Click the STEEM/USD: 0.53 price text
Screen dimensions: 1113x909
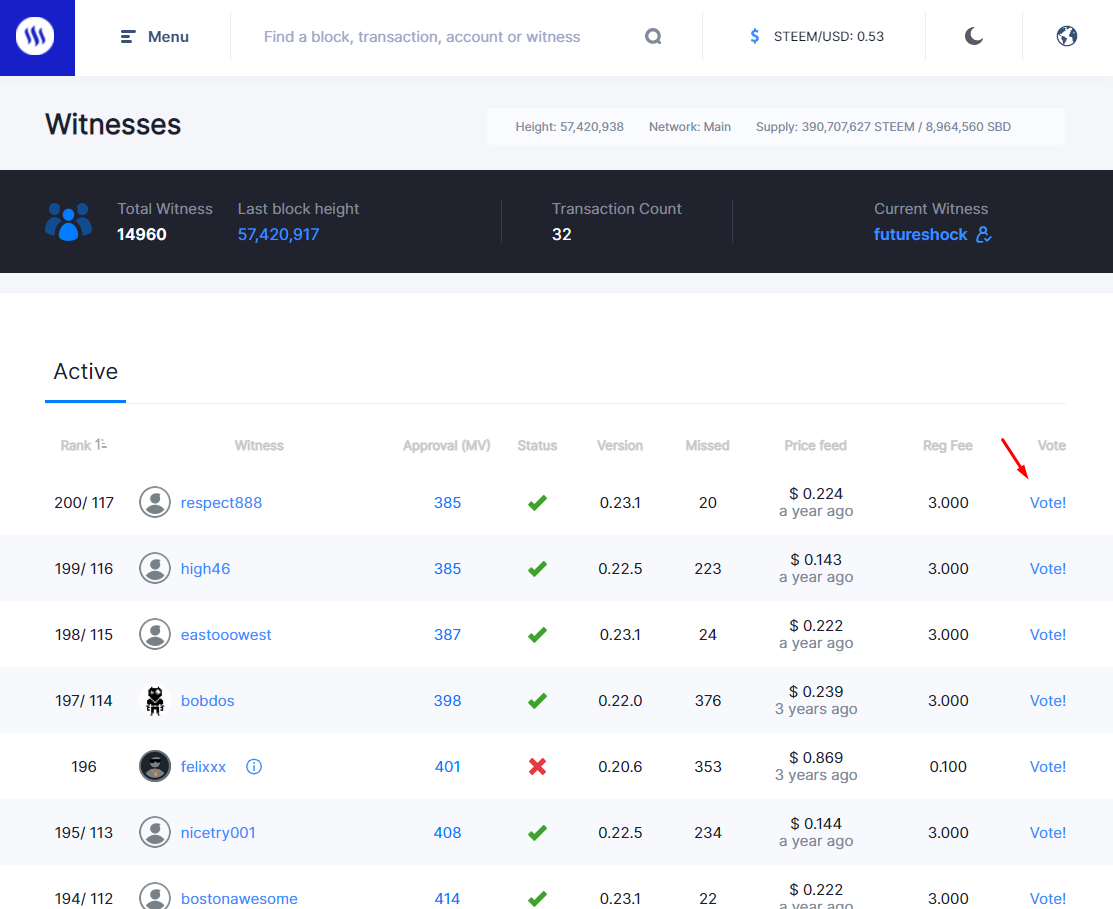(x=828, y=37)
